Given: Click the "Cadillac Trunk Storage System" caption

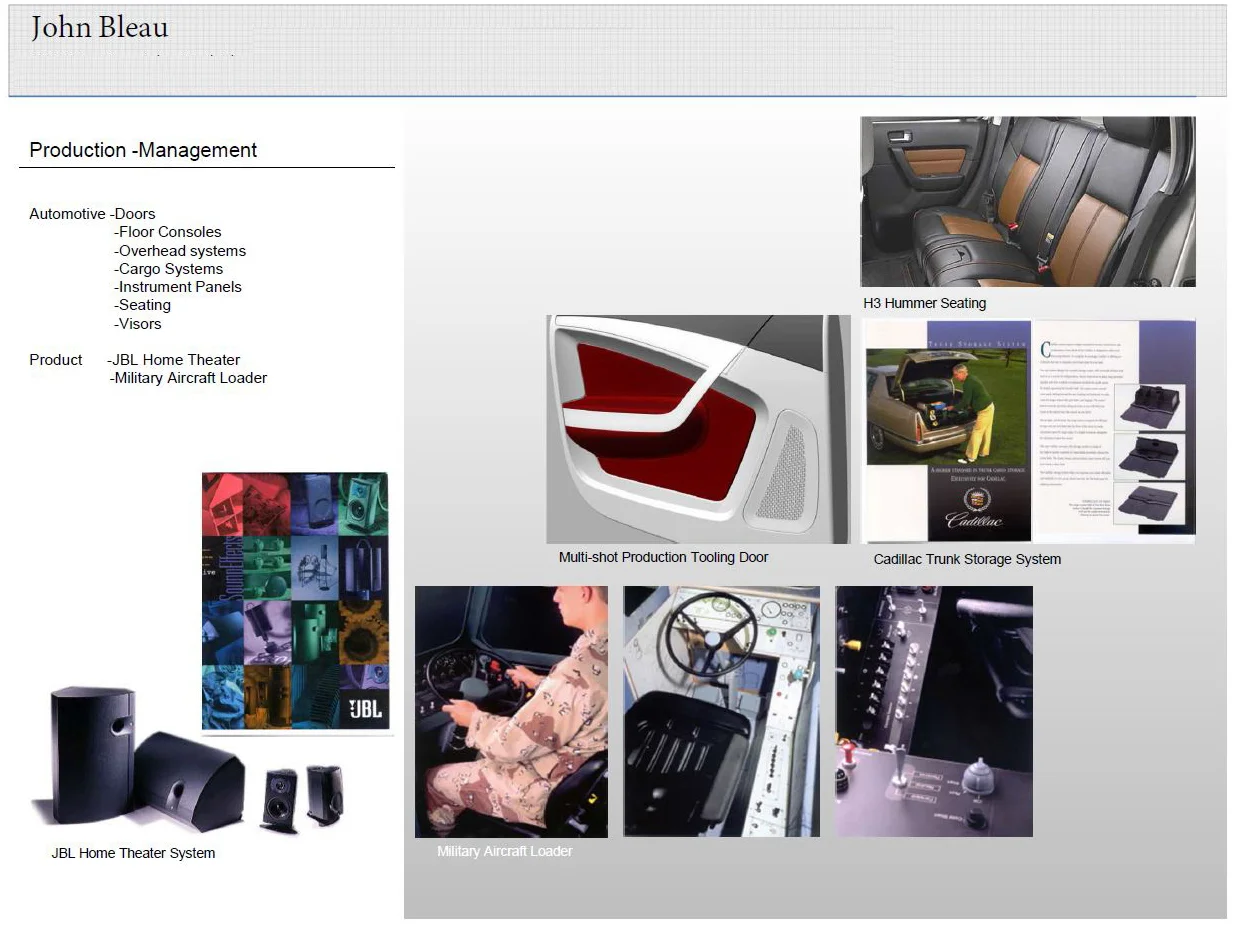Looking at the screenshot, I should [967, 559].
